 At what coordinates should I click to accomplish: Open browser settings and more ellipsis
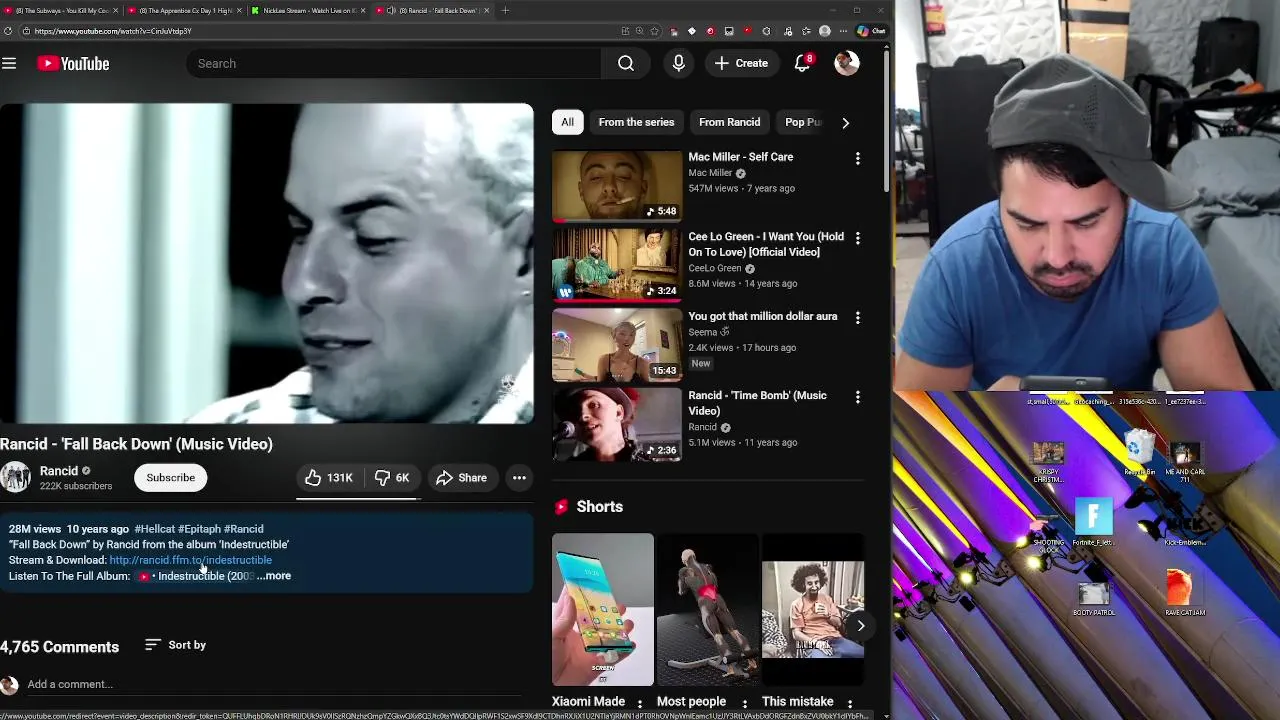[842, 31]
